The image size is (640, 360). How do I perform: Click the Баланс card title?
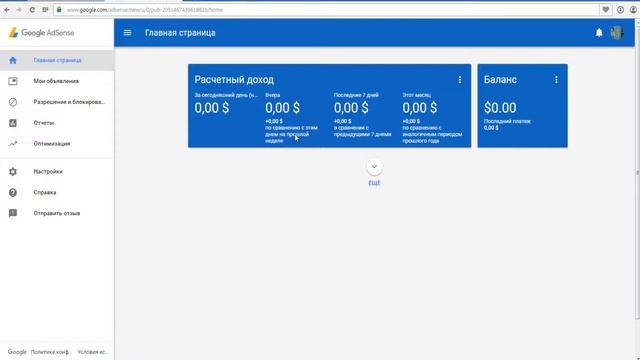(x=500, y=80)
